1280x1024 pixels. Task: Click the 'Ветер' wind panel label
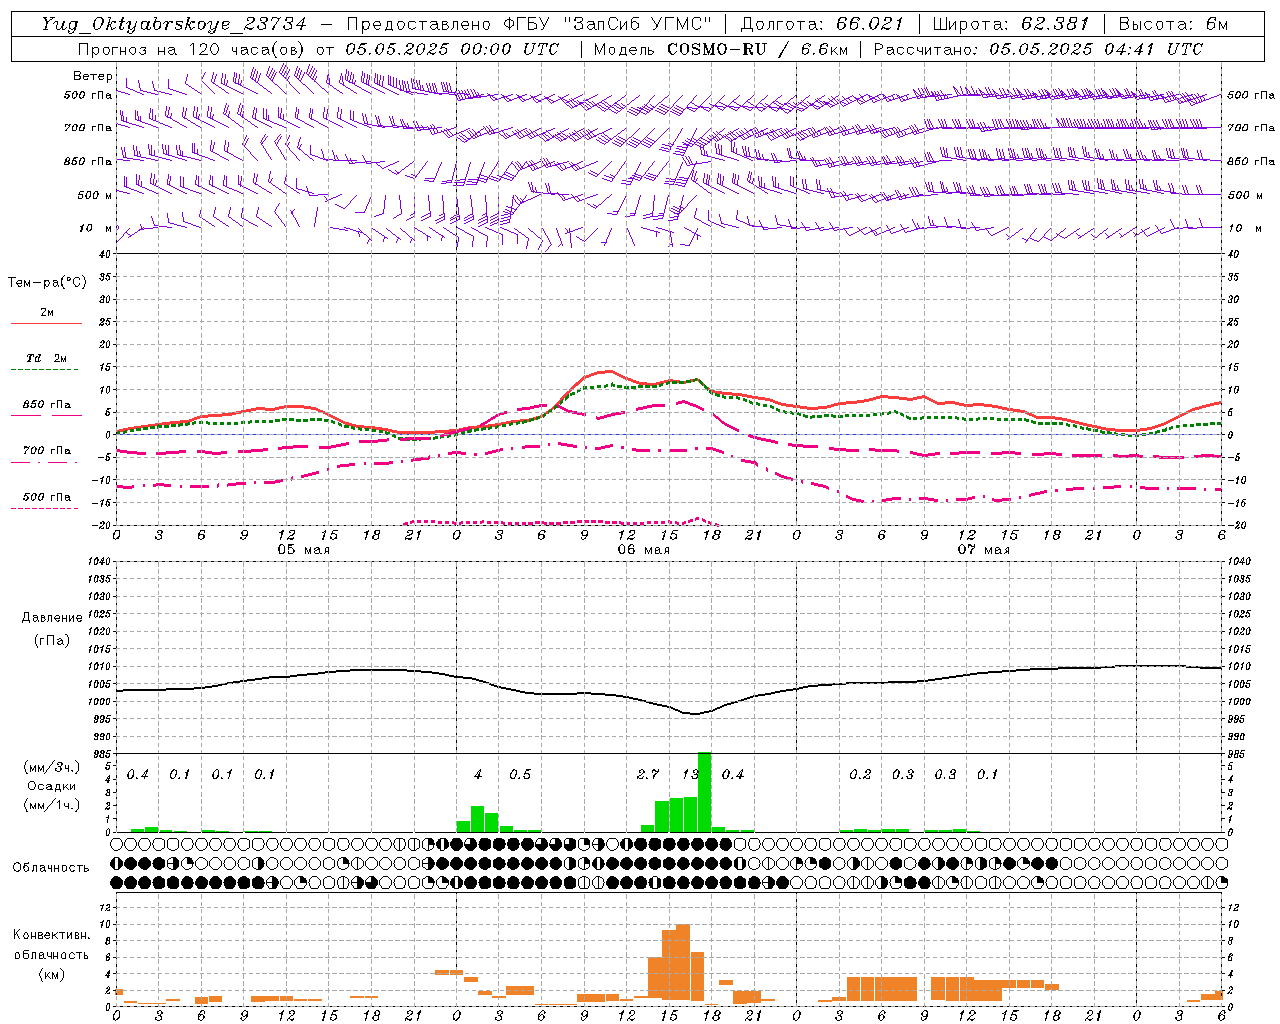click(x=93, y=76)
